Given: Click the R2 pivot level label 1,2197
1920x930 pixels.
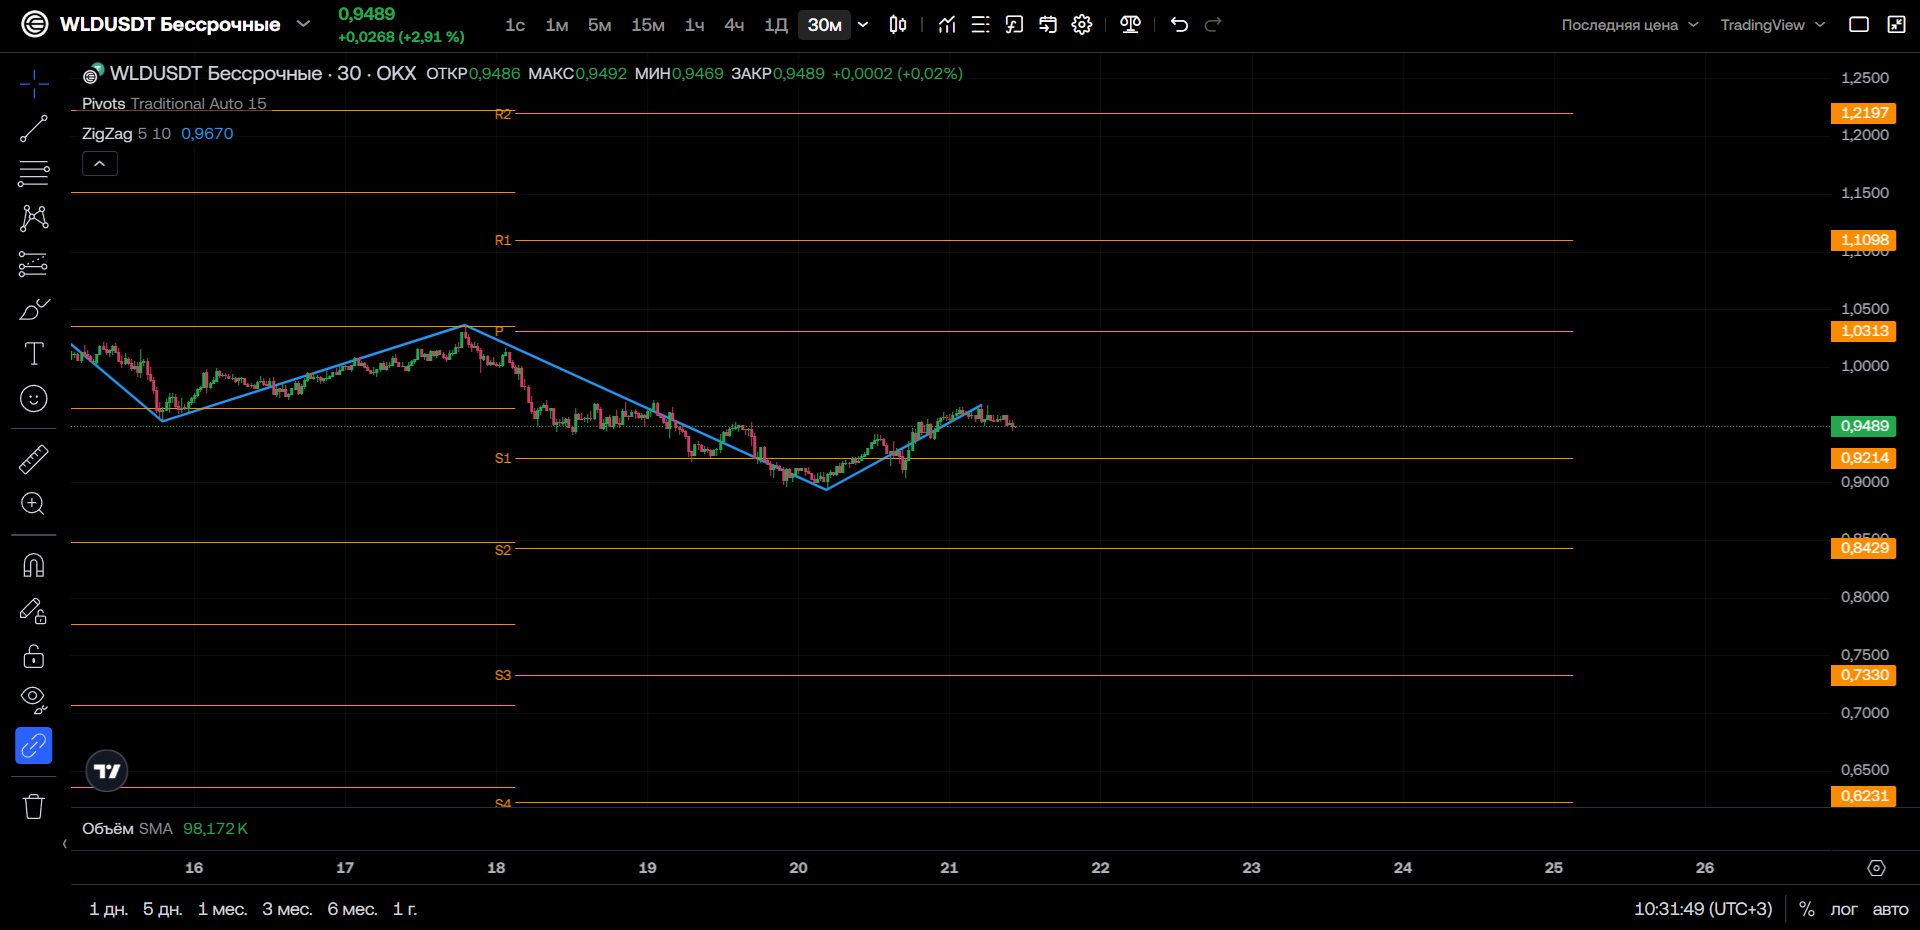Looking at the screenshot, I should coord(1864,113).
